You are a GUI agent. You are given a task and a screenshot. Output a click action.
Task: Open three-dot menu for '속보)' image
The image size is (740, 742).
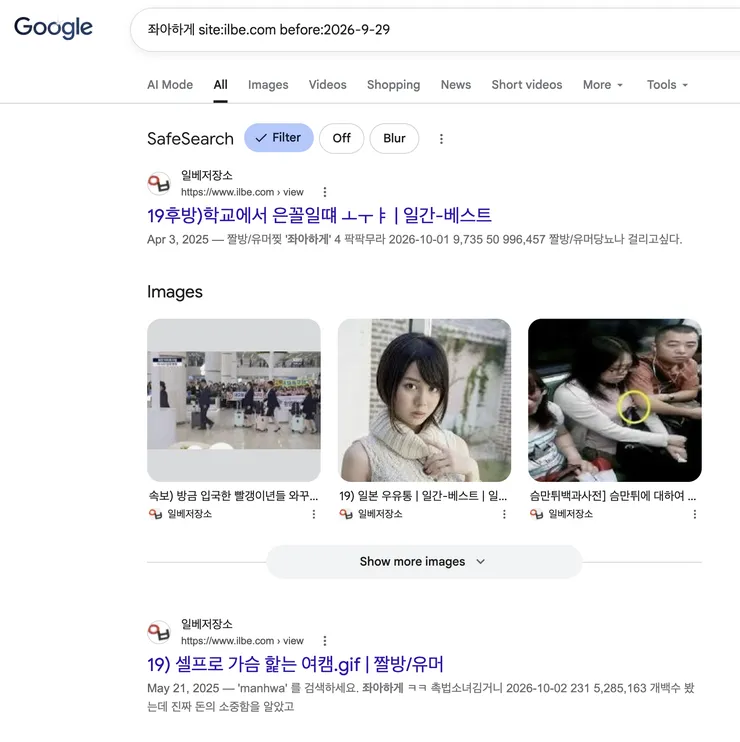point(314,514)
